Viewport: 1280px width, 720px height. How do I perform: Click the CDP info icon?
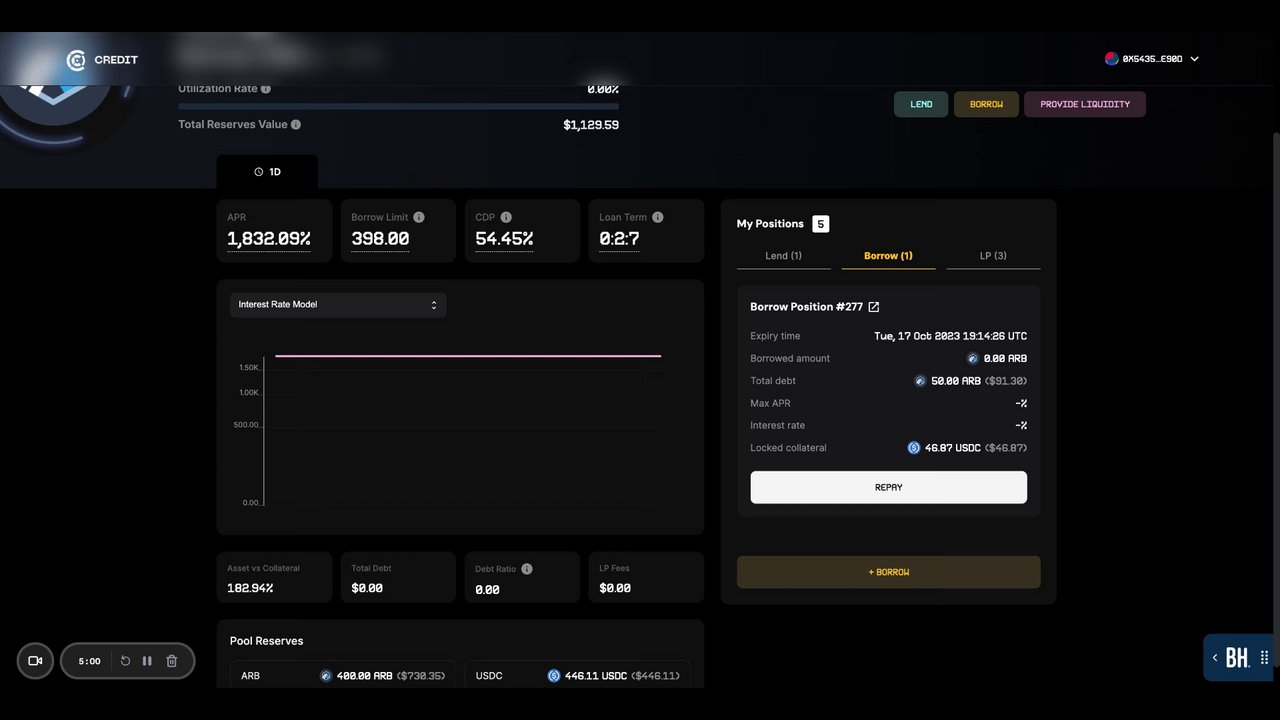tap(506, 217)
